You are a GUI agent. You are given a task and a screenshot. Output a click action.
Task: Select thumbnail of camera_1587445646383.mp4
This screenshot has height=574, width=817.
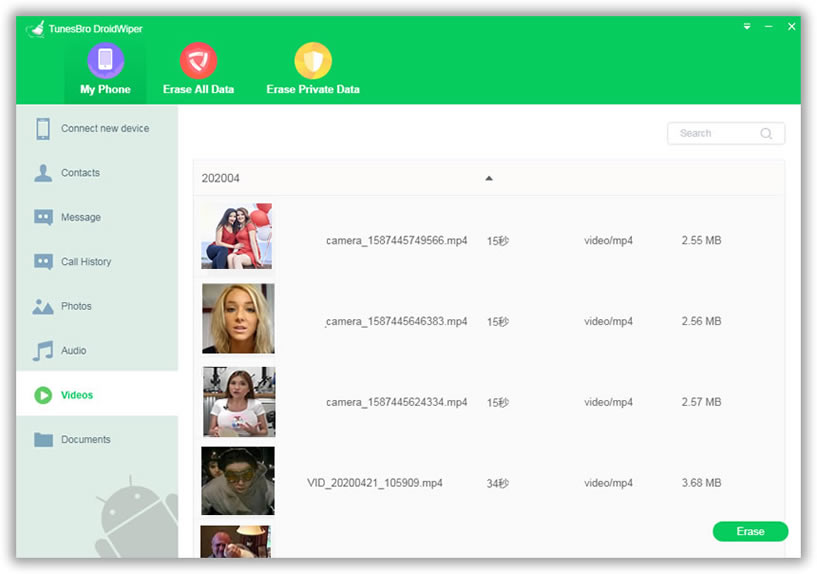point(238,318)
